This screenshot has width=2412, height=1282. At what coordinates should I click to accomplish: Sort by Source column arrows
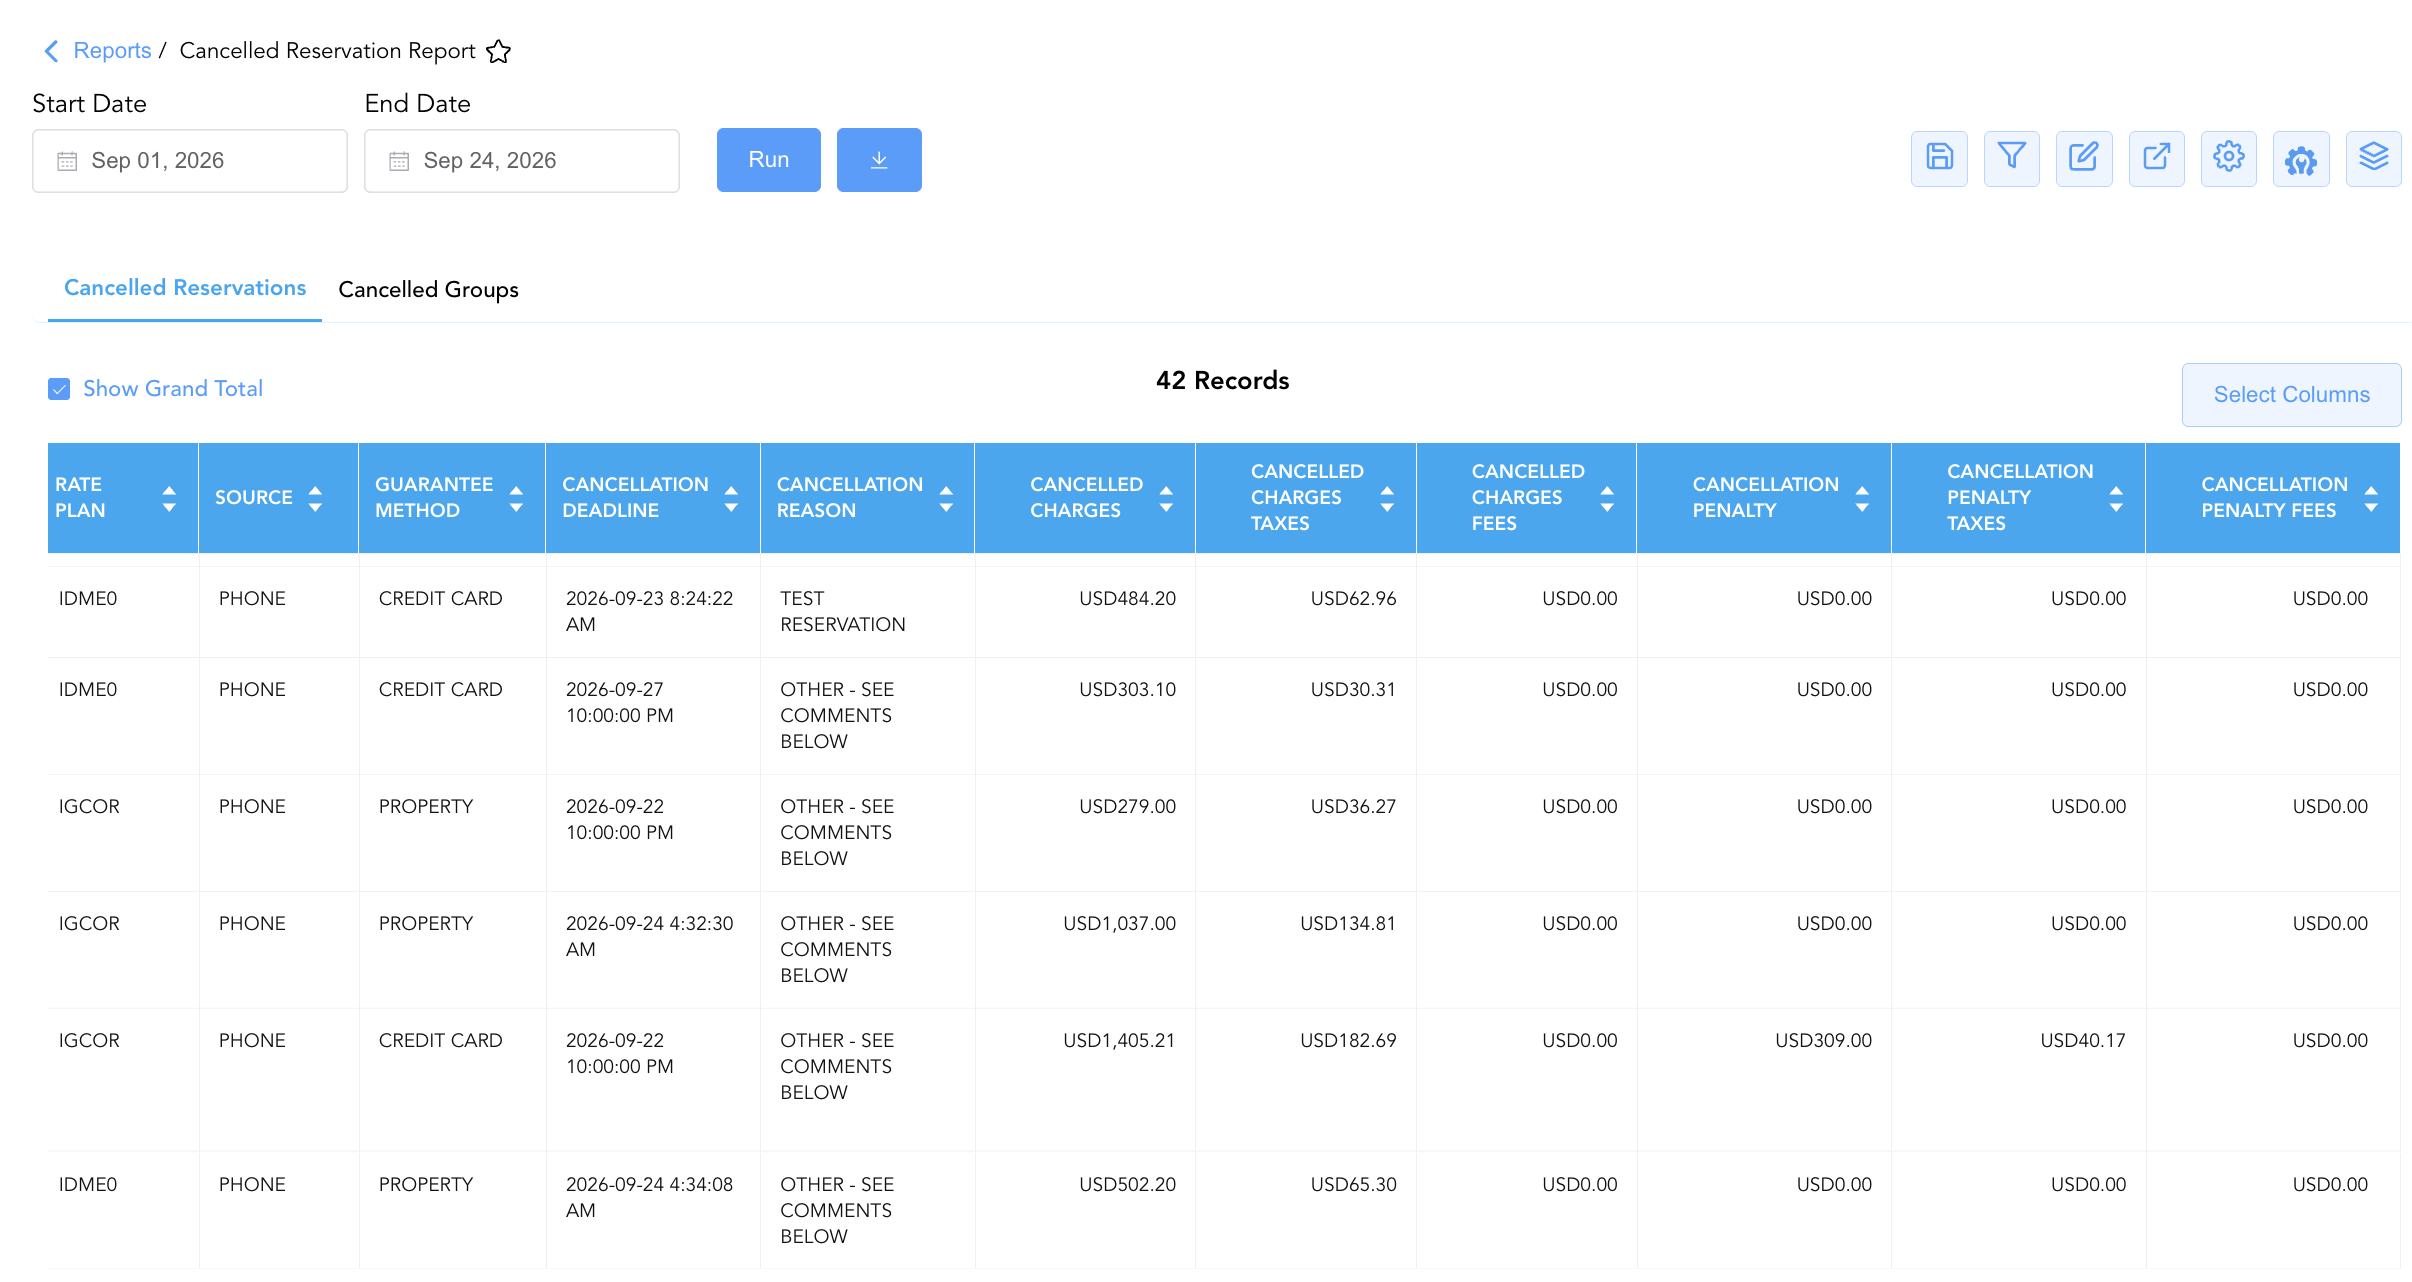(315, 498)
